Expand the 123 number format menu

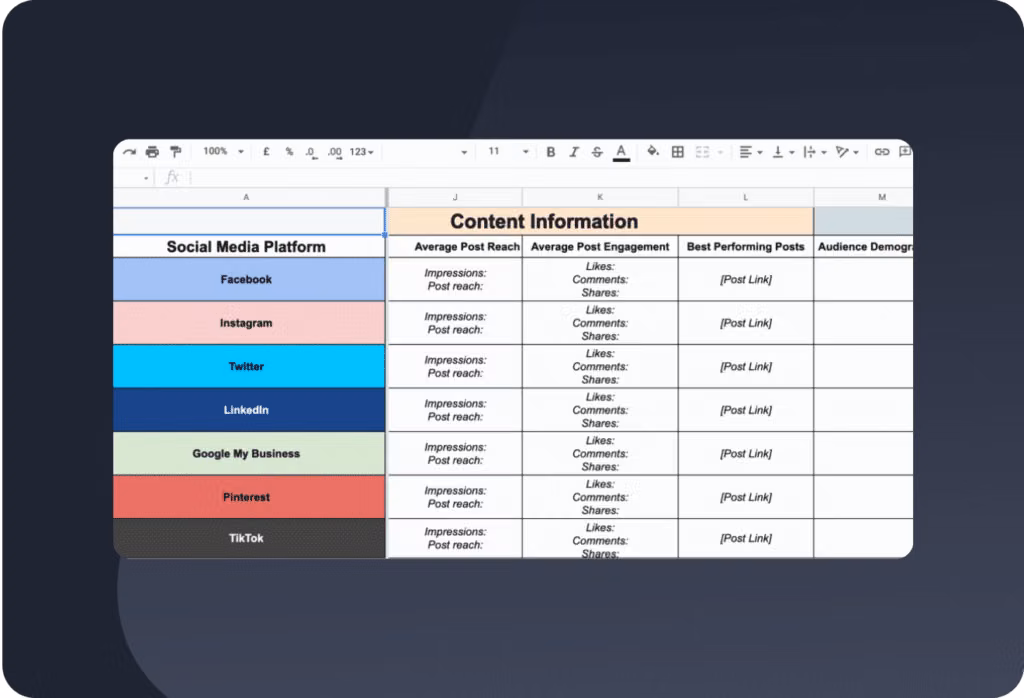point(362,152)
